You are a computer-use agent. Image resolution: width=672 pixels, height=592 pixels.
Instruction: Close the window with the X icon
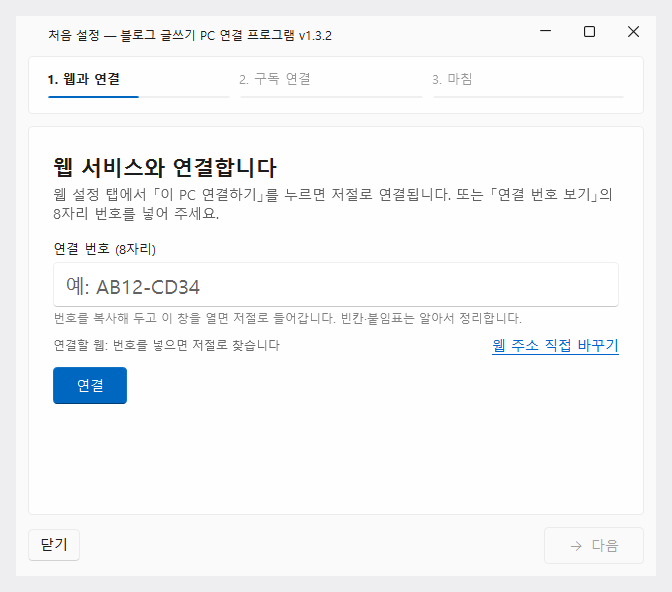633,31
